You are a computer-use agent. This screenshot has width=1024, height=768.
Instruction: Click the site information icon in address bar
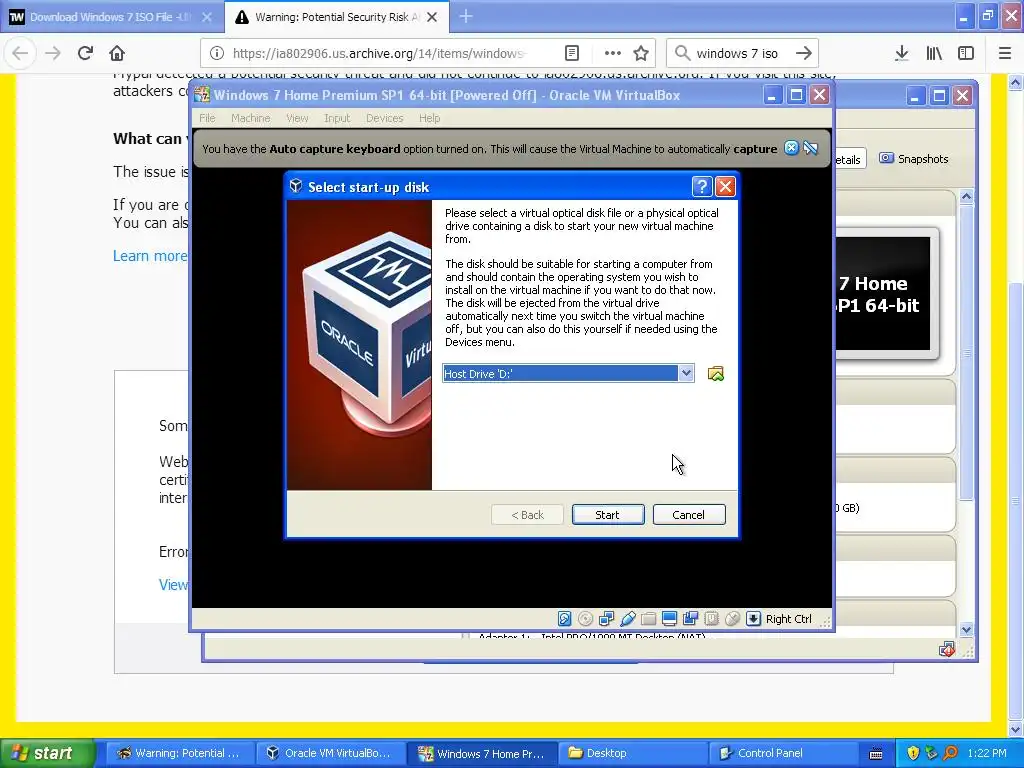point(217,53)
